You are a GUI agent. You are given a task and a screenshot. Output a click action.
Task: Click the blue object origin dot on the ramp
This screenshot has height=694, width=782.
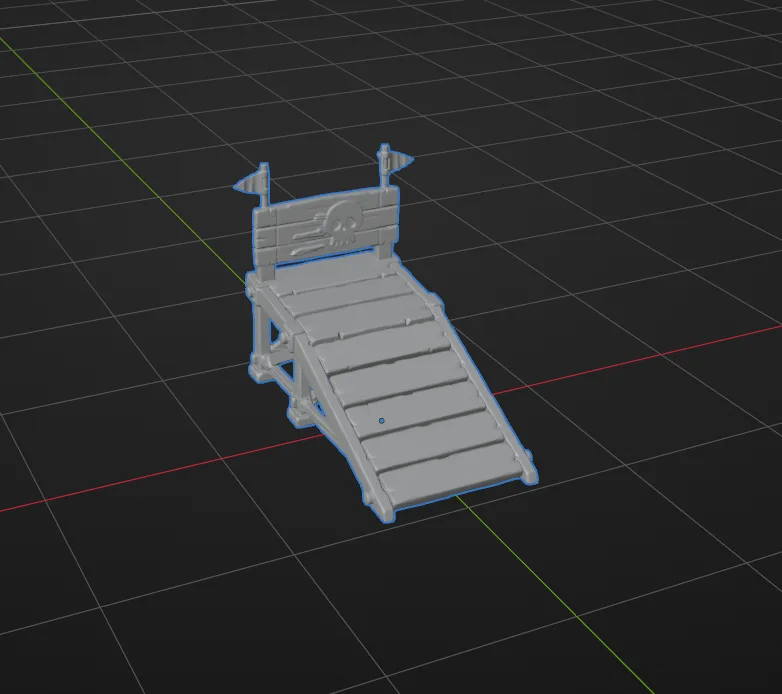[382, 421]
